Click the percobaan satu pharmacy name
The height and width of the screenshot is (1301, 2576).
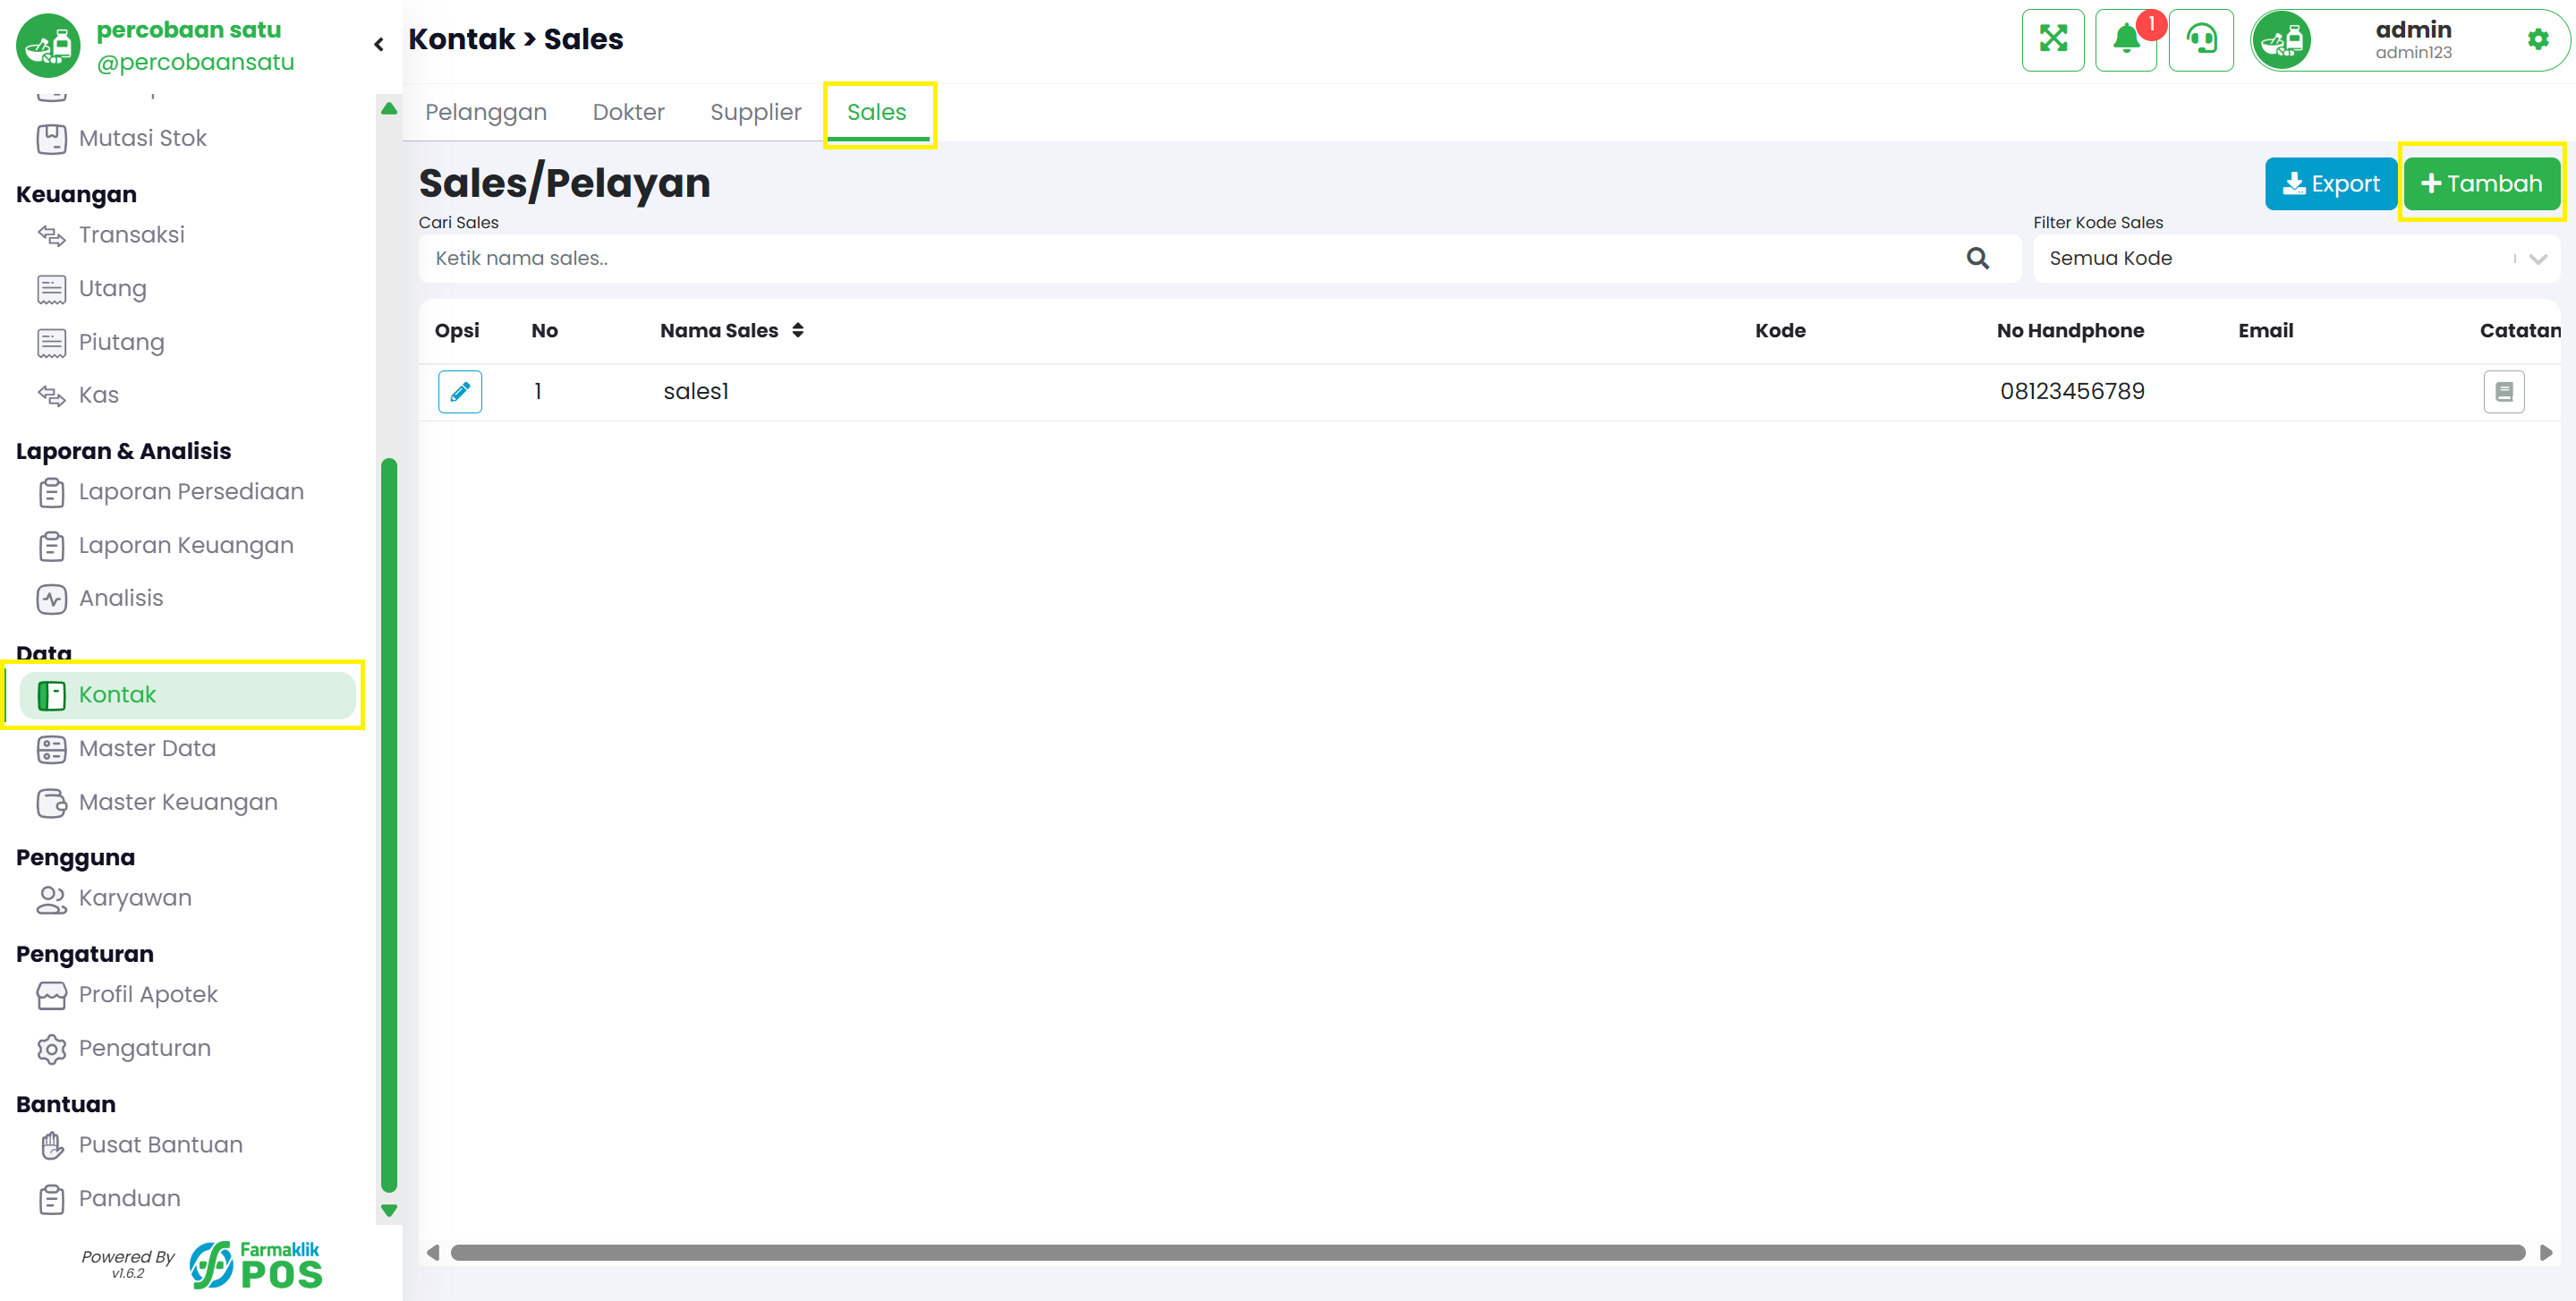point(189,30)
